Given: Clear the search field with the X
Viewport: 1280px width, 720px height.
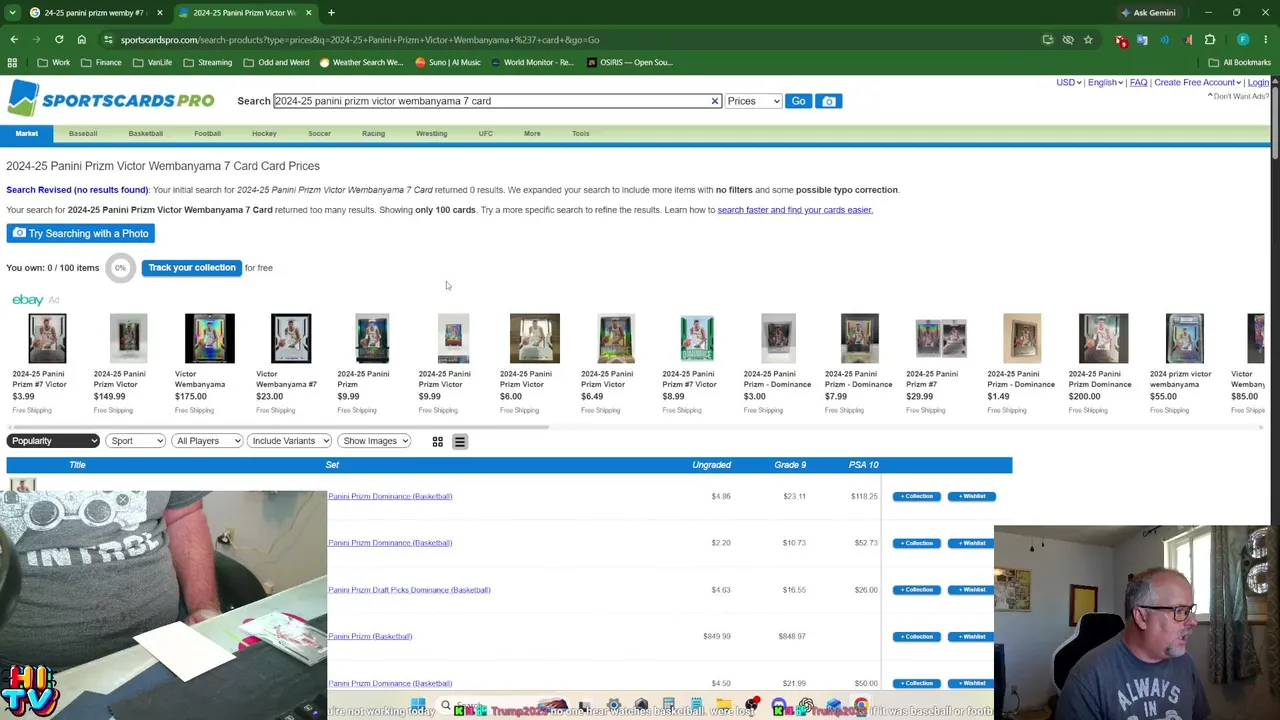Looking at the screenshot, I should [x=715, y=101].
